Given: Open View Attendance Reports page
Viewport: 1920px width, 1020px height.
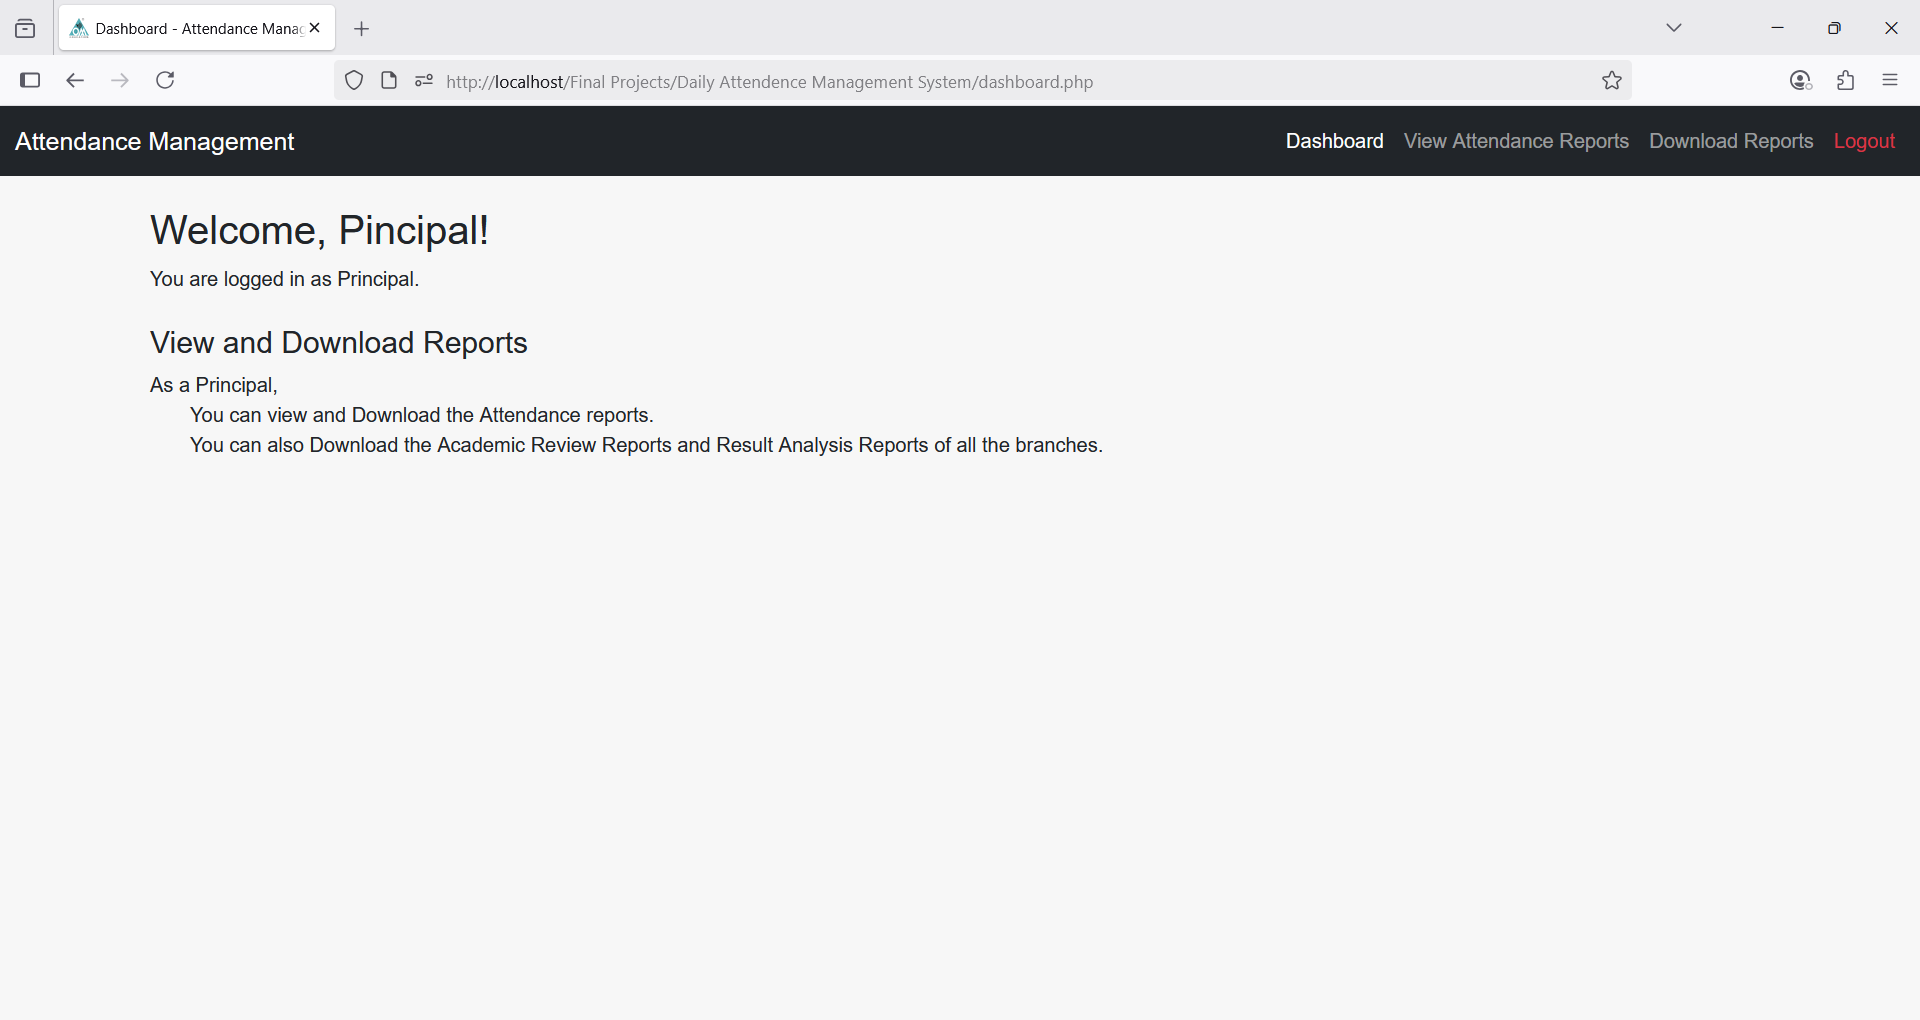Looking at the screenshot, I should point(1516,141).
